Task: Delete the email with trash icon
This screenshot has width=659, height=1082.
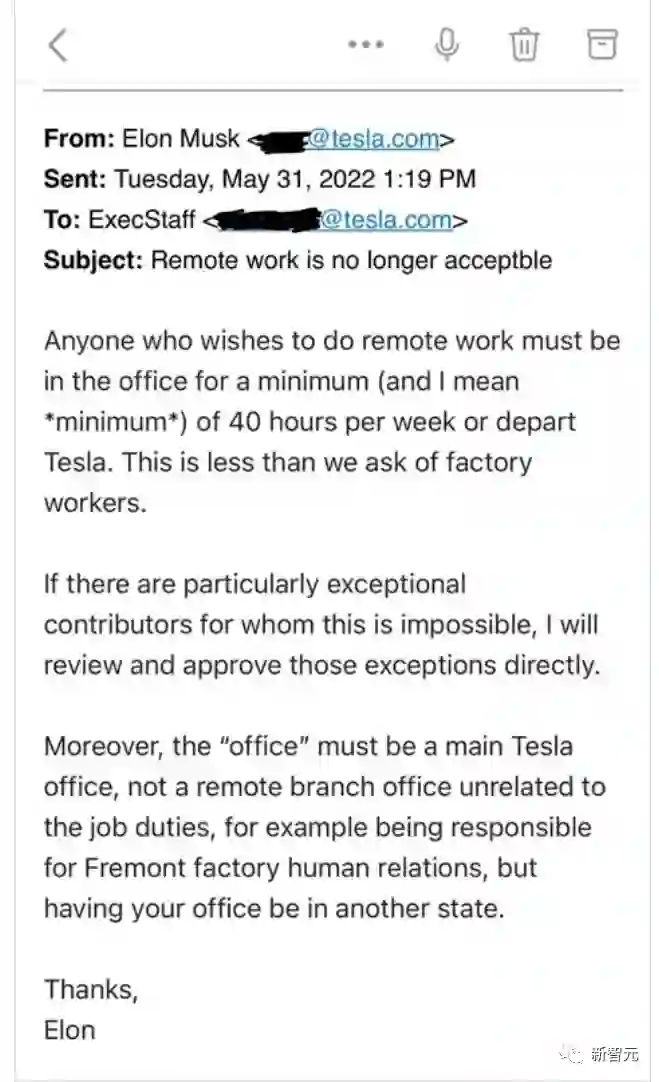Action: [x=524, y=44]
